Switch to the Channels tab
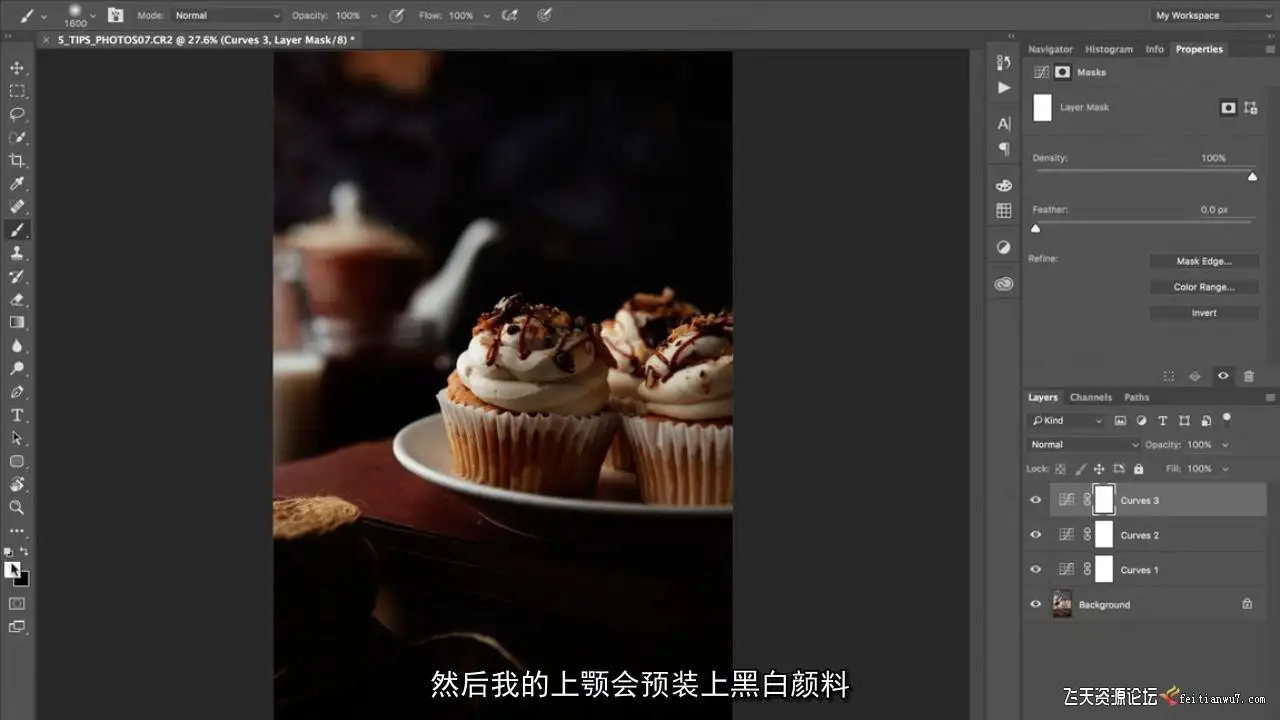Viewport: 1280px width, 720px height. [1091, 397]
